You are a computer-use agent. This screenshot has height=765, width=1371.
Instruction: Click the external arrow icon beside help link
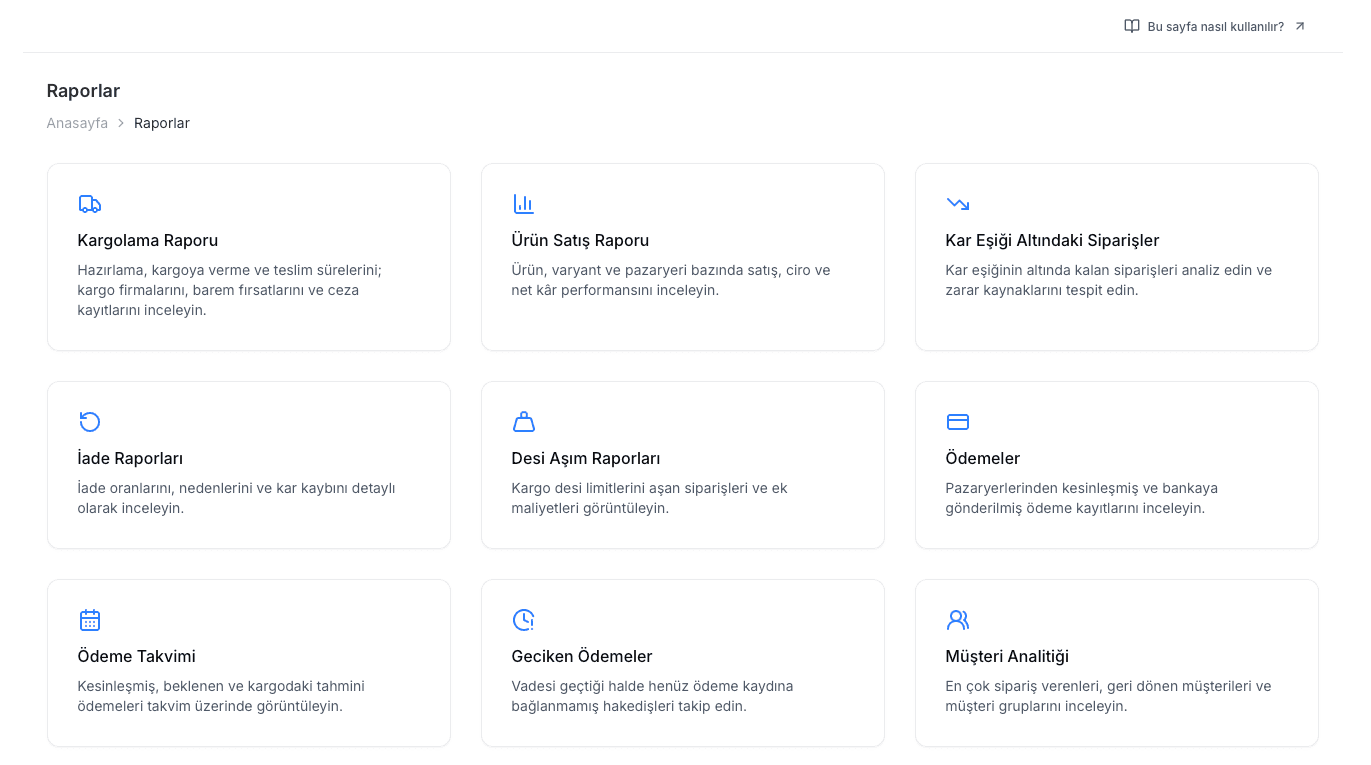point(1300,26)
